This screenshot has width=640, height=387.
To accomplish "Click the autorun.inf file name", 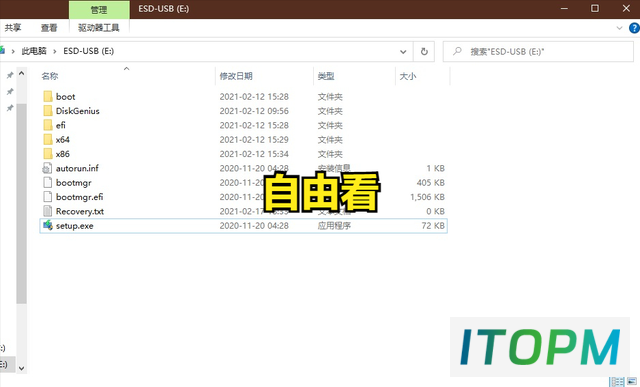I will click(x=77, y=168).
